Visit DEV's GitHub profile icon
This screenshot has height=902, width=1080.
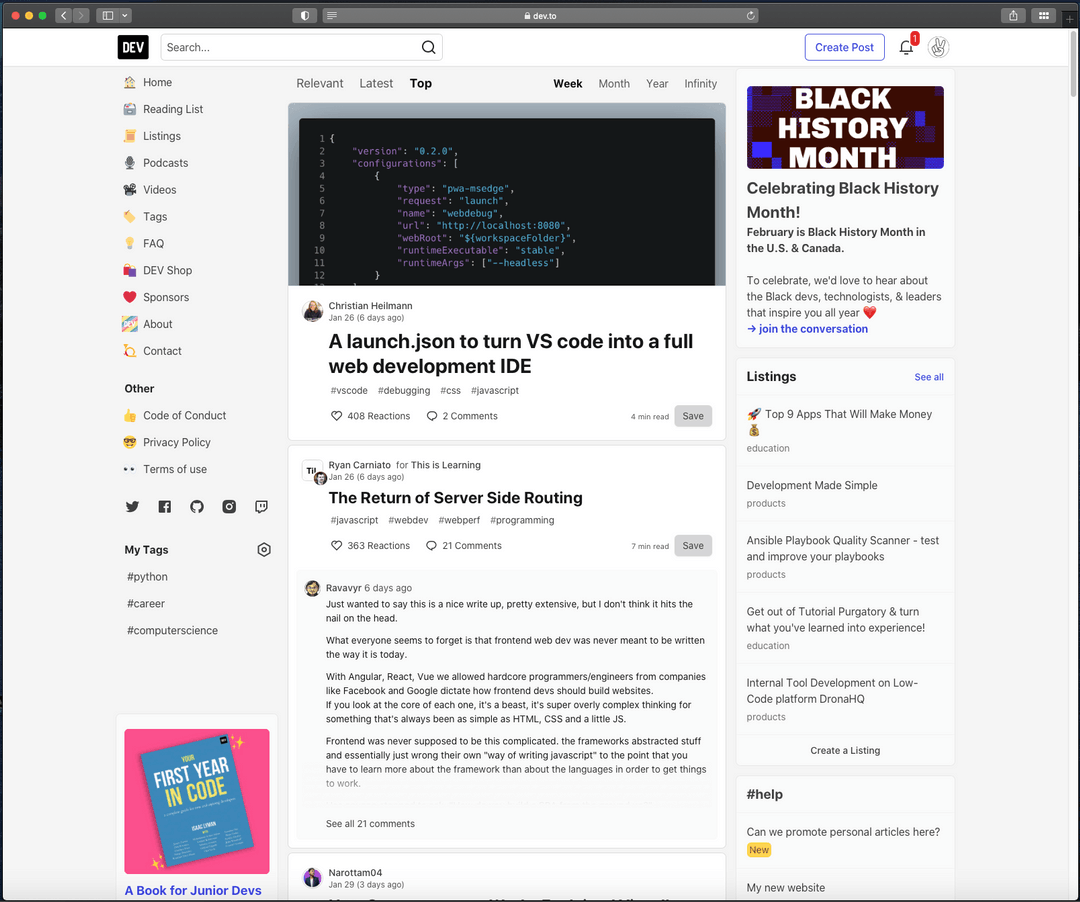click(x=196, y=507)
